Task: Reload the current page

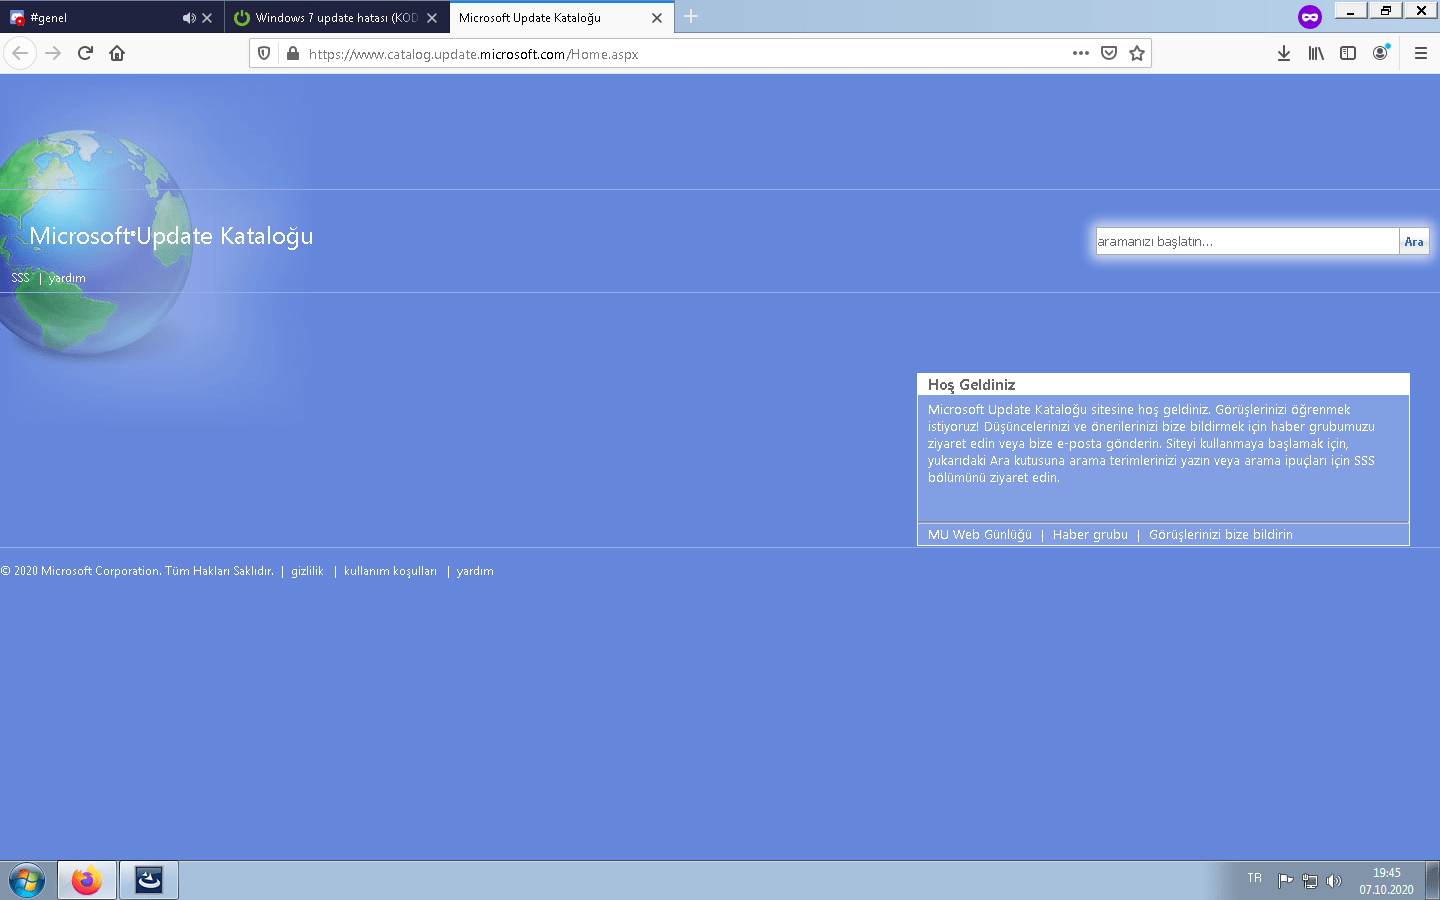Action: pos(85,53)
